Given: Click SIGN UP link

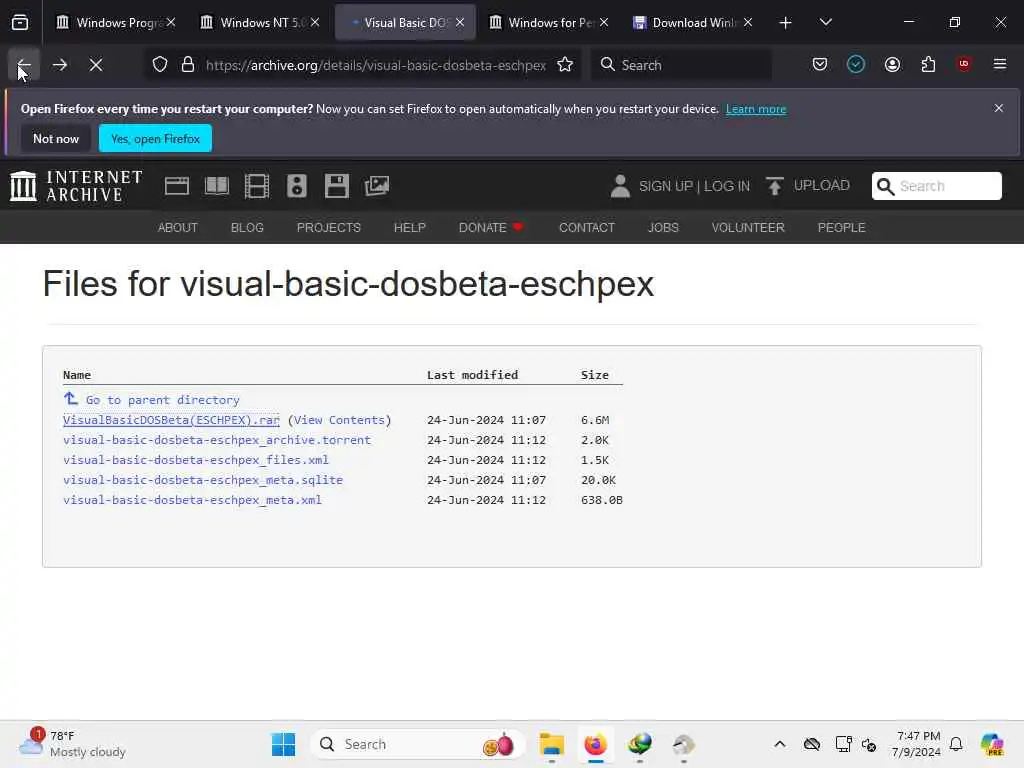Looking at the screenshot, I should coord(665,186).
